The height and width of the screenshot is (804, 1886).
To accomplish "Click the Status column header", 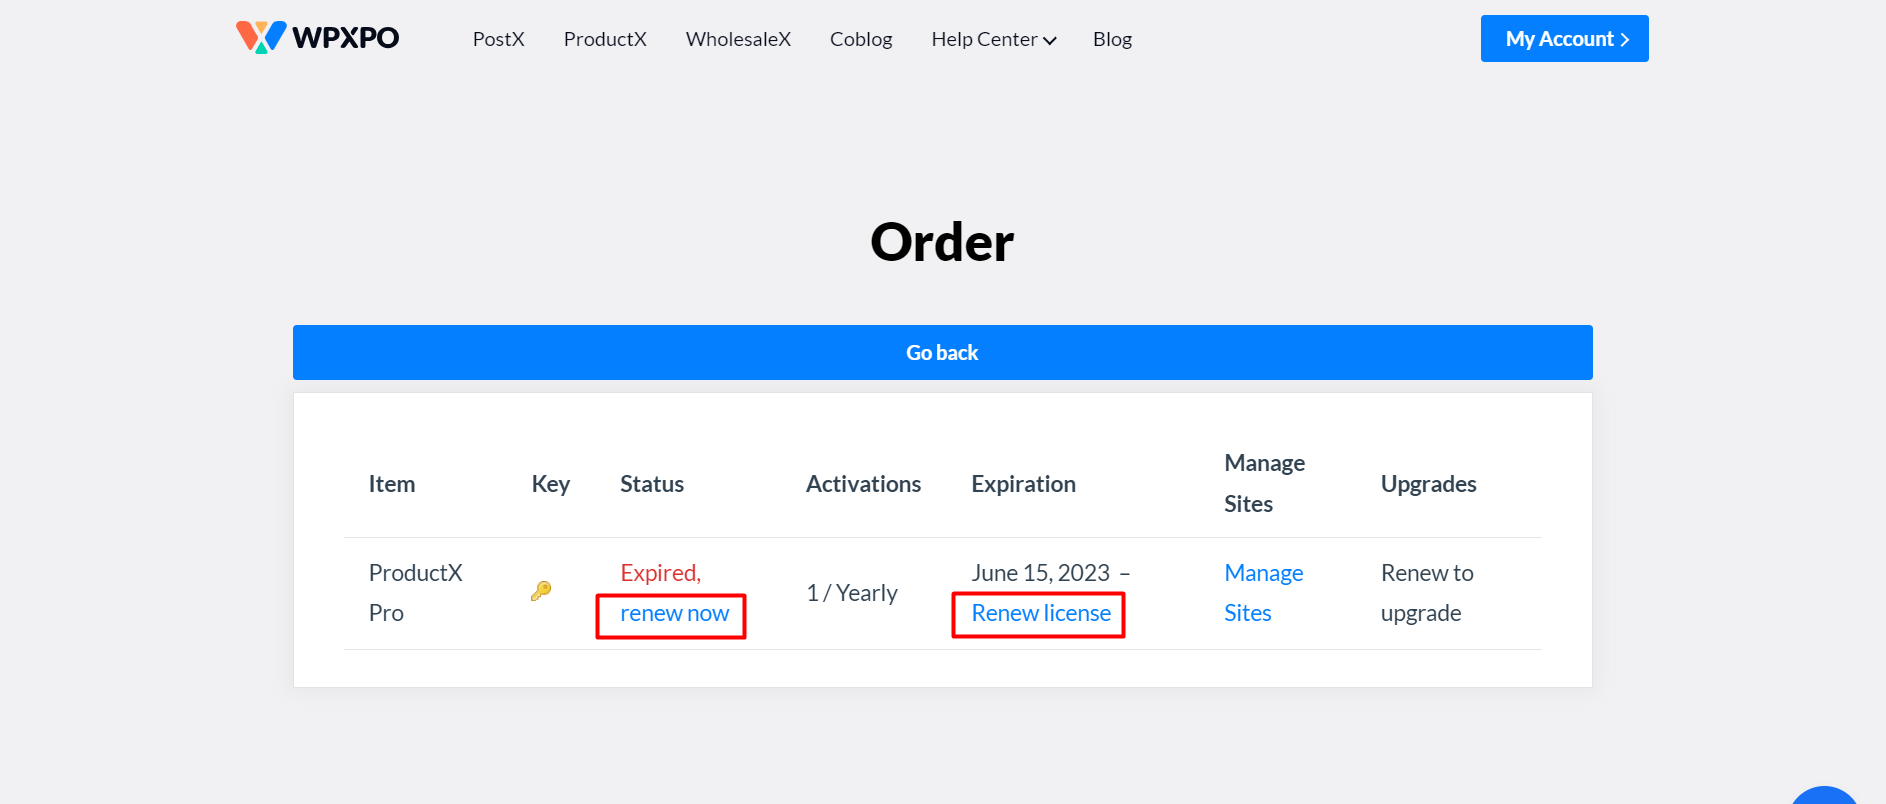I will point(652,484).
